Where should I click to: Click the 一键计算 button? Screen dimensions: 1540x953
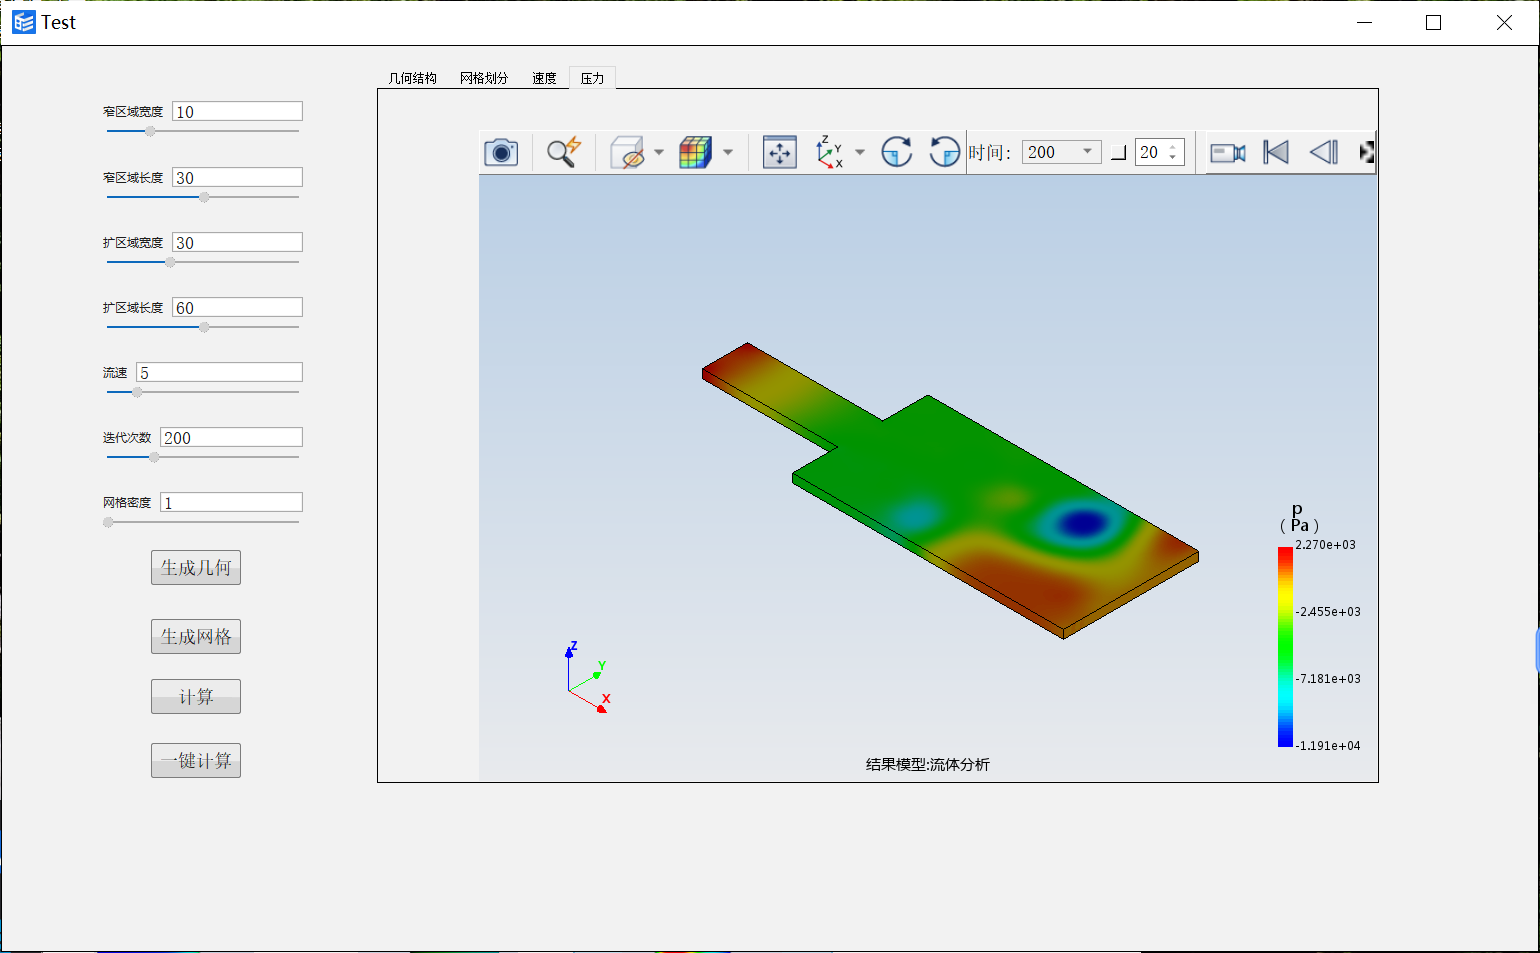pos(196,761)
